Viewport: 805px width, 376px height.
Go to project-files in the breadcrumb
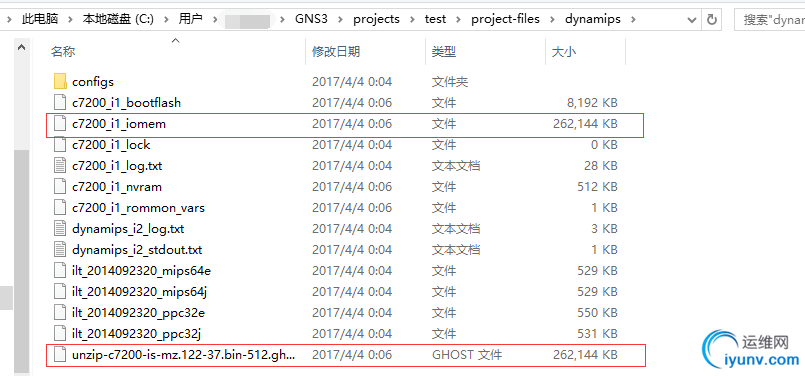tap(506, 20)
